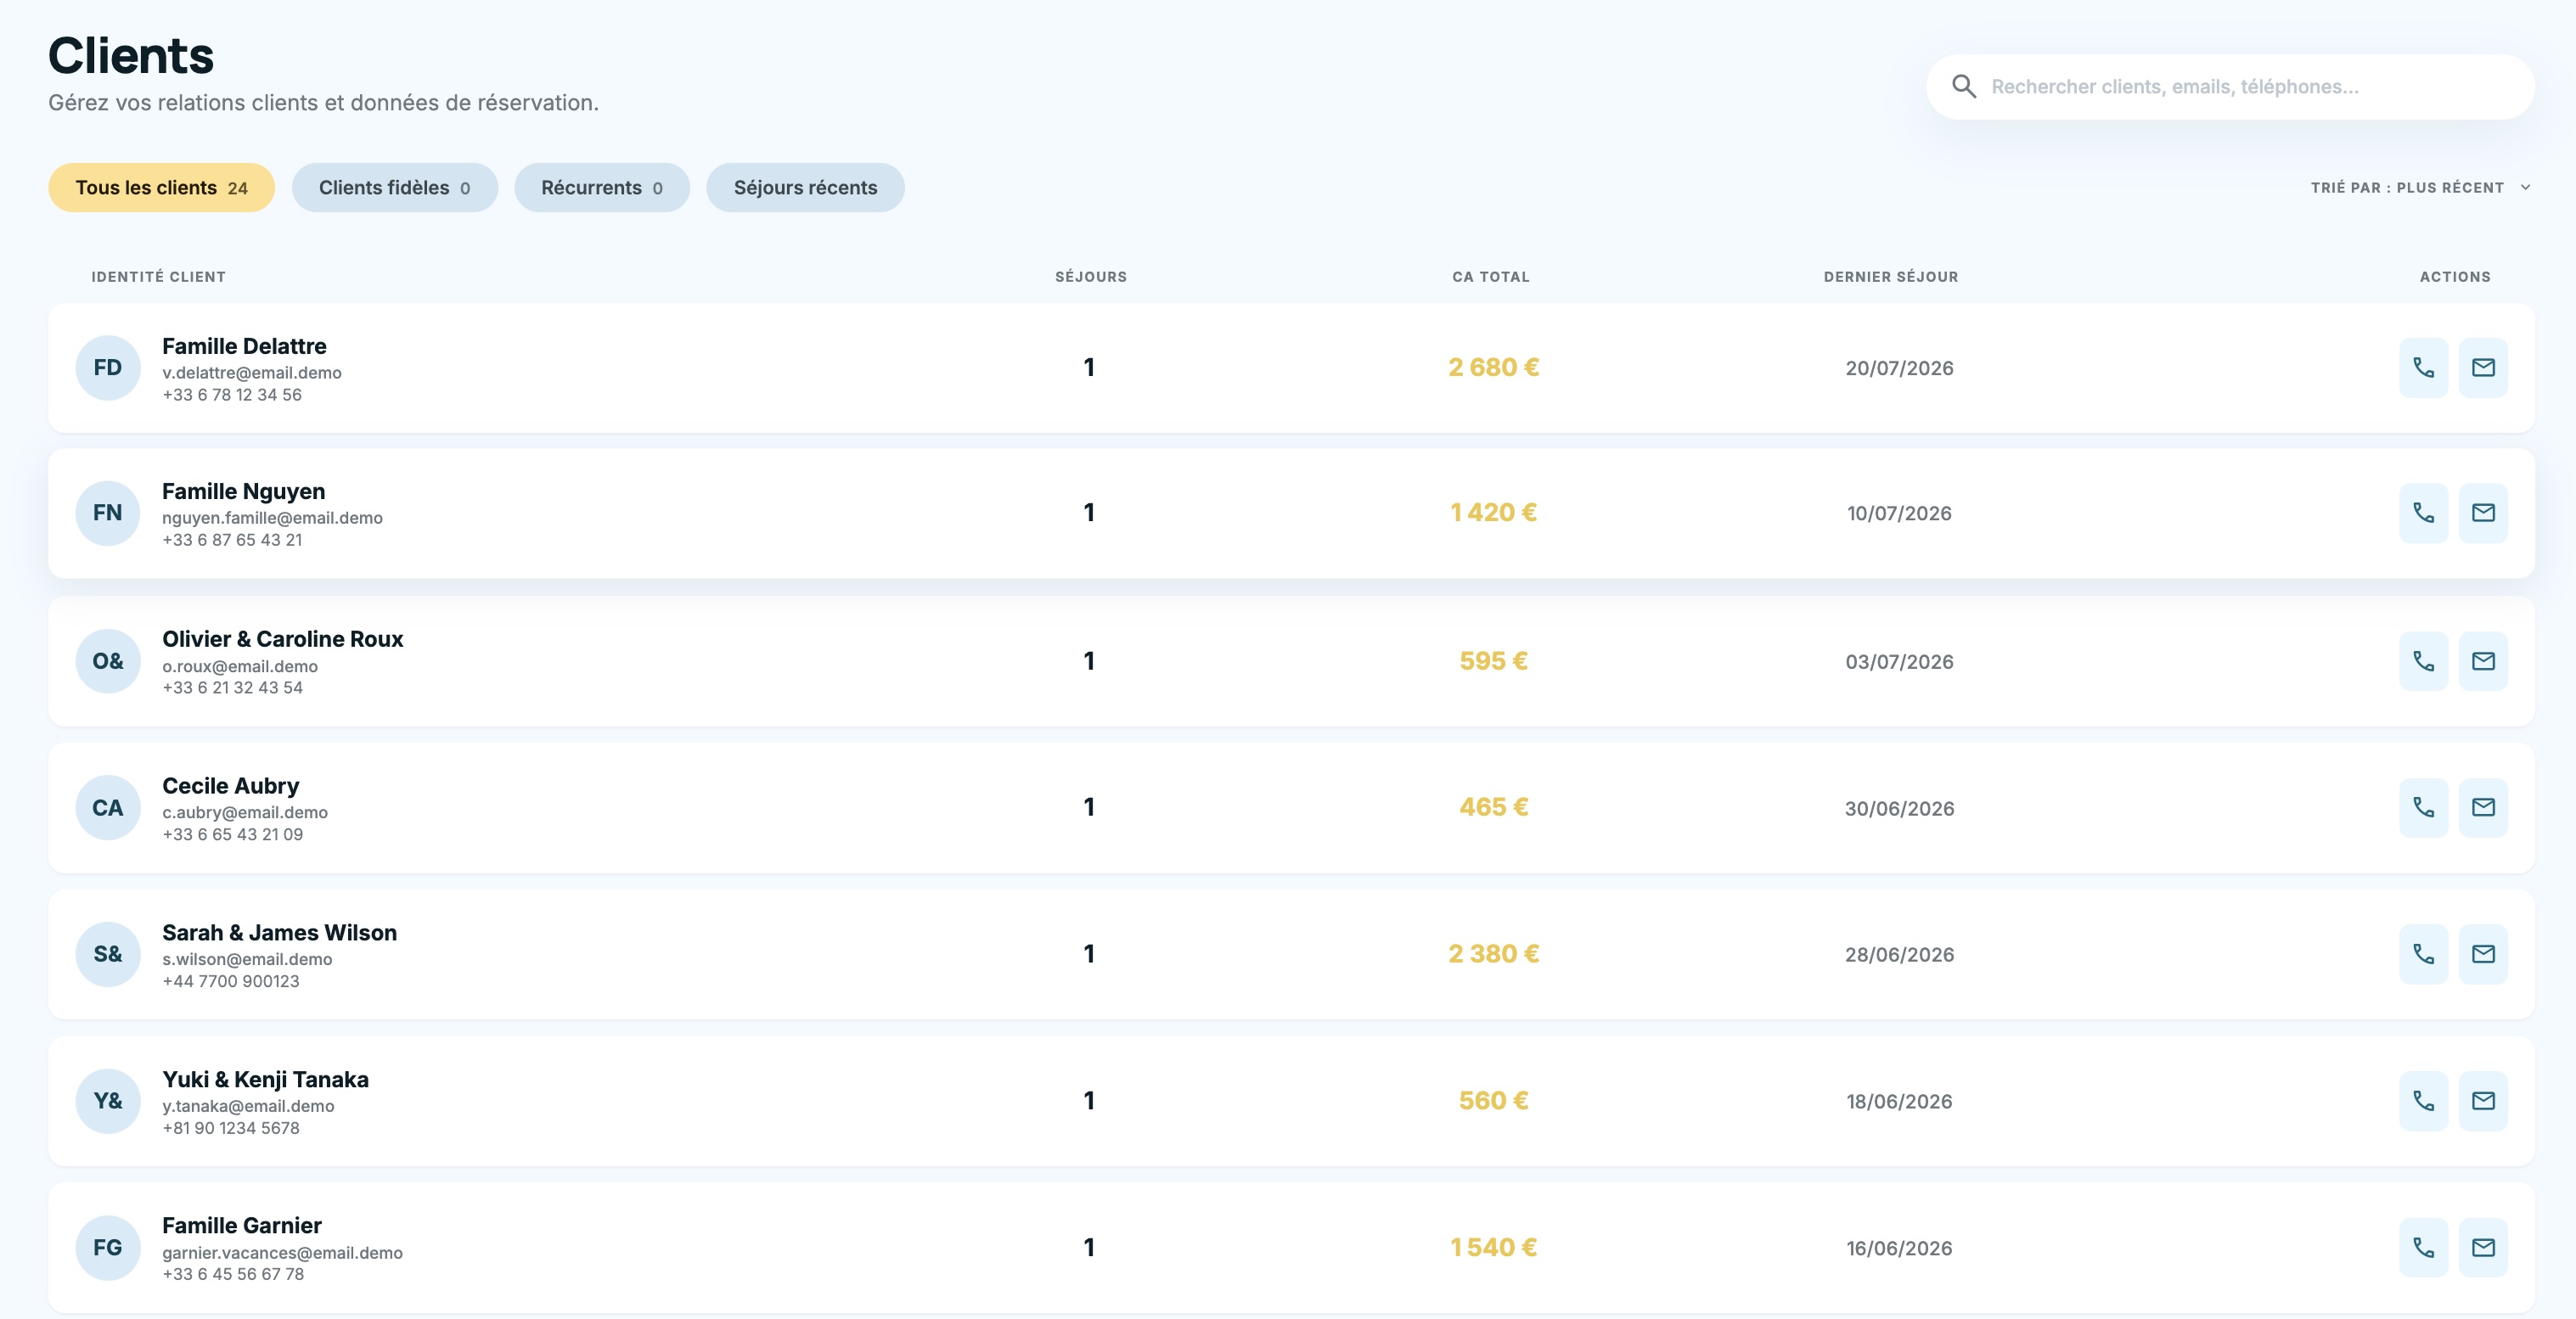Click the search magnifier icon
This screenshot has height=1319, width=2576.
pos(1963,87)
